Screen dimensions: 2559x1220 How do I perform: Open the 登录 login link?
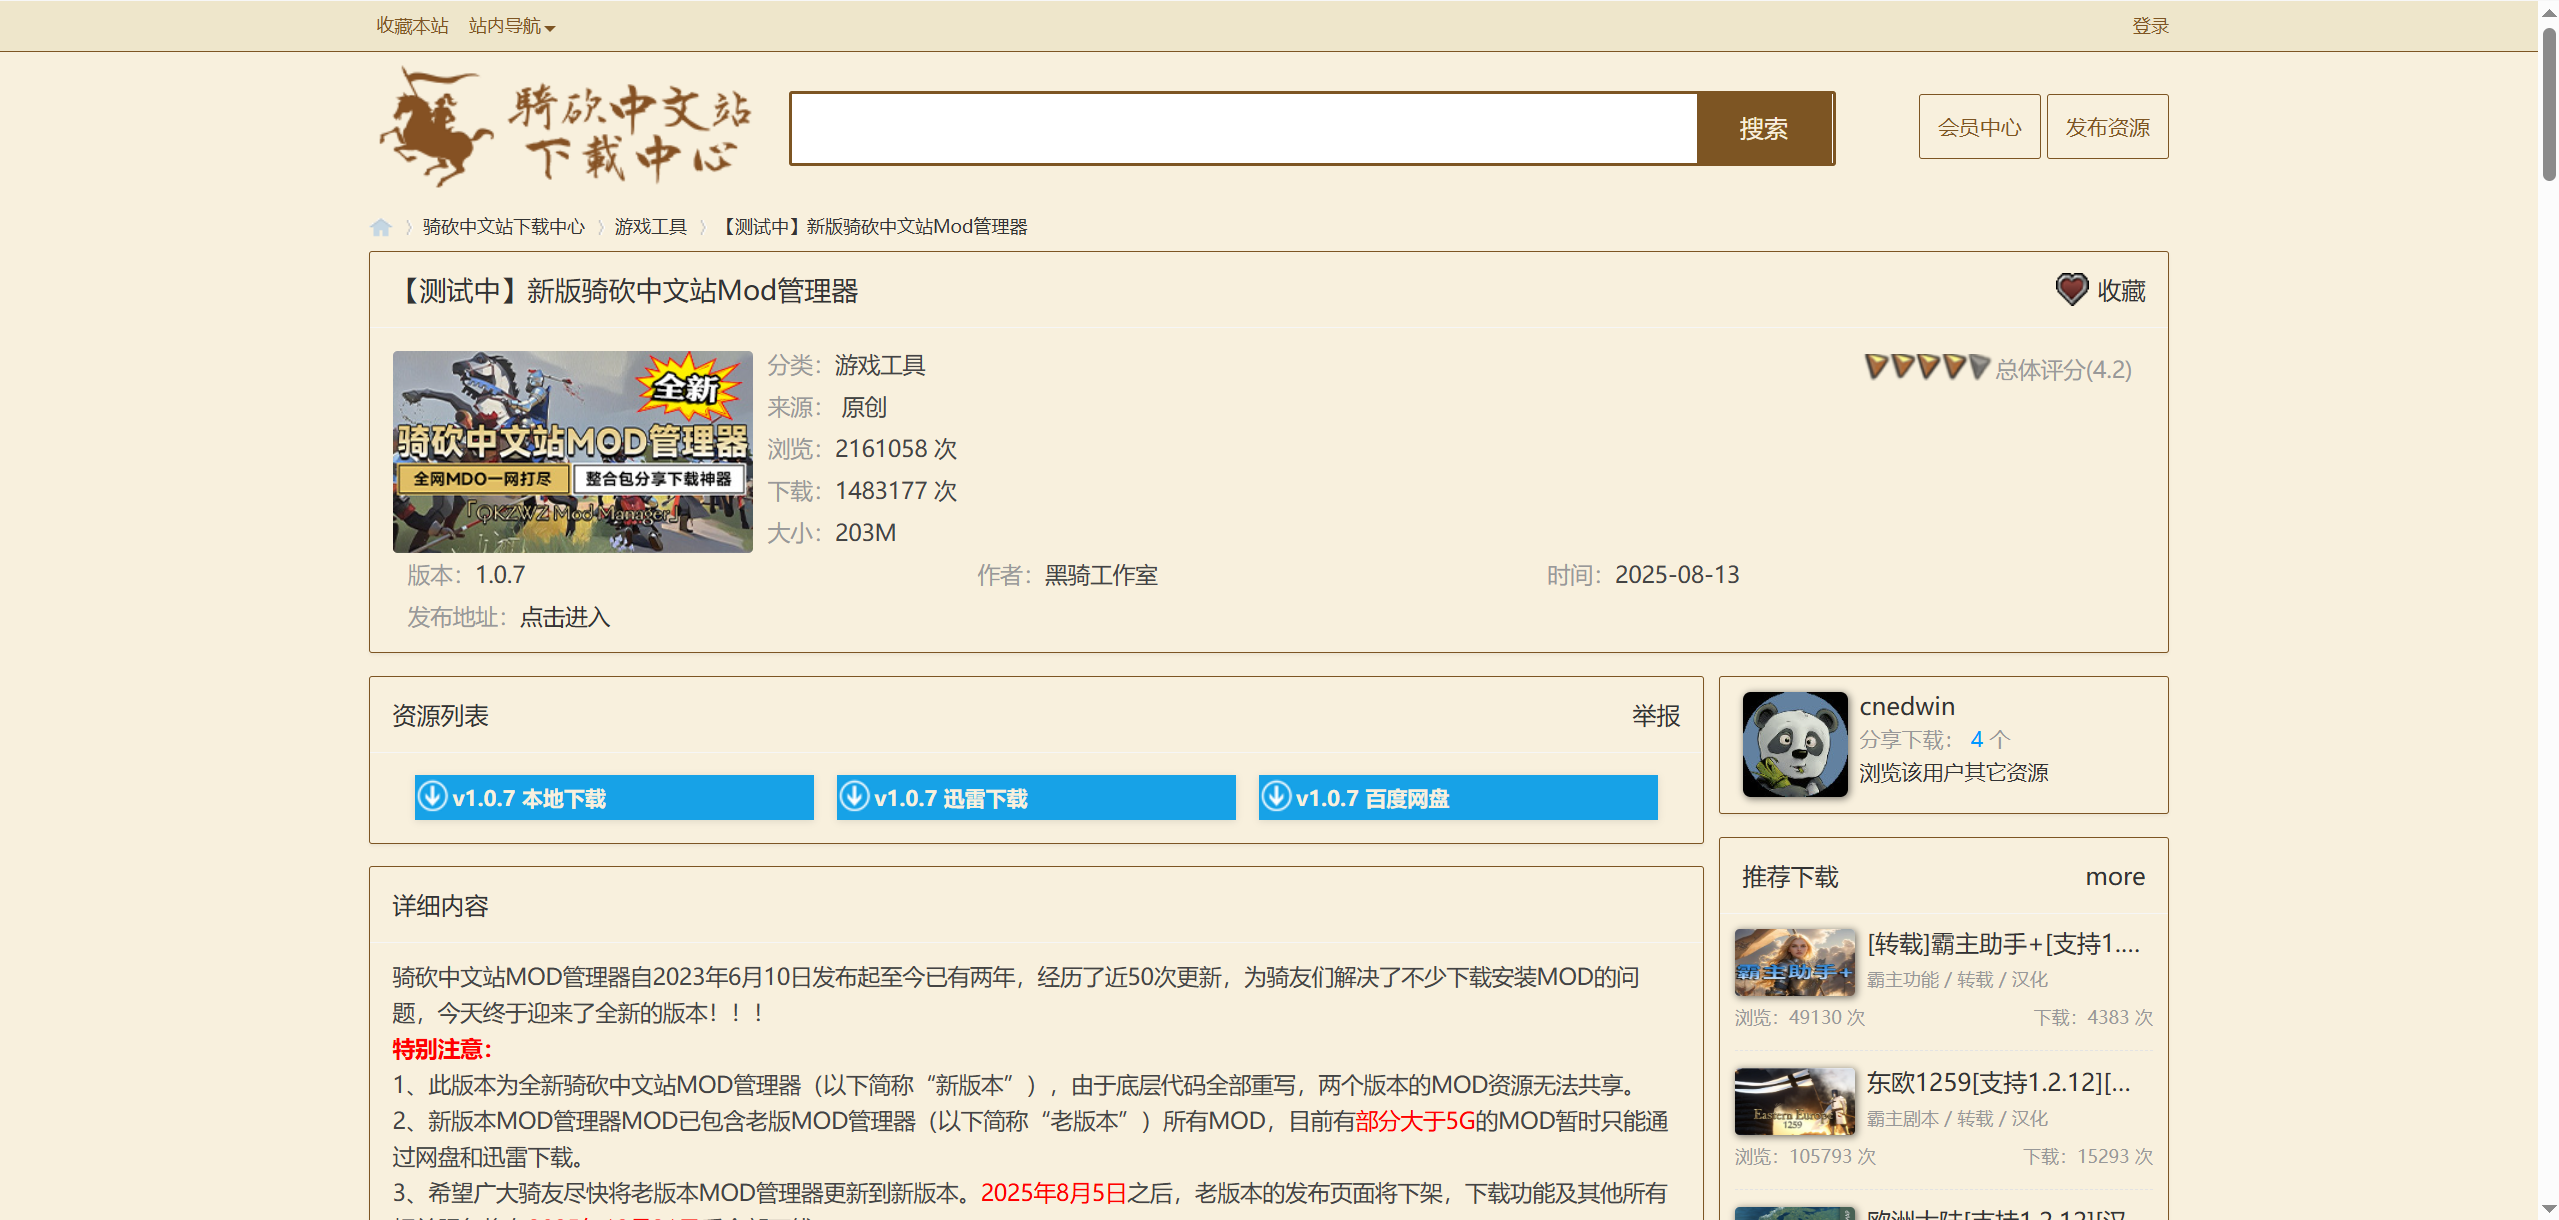tap(2149, 26)
